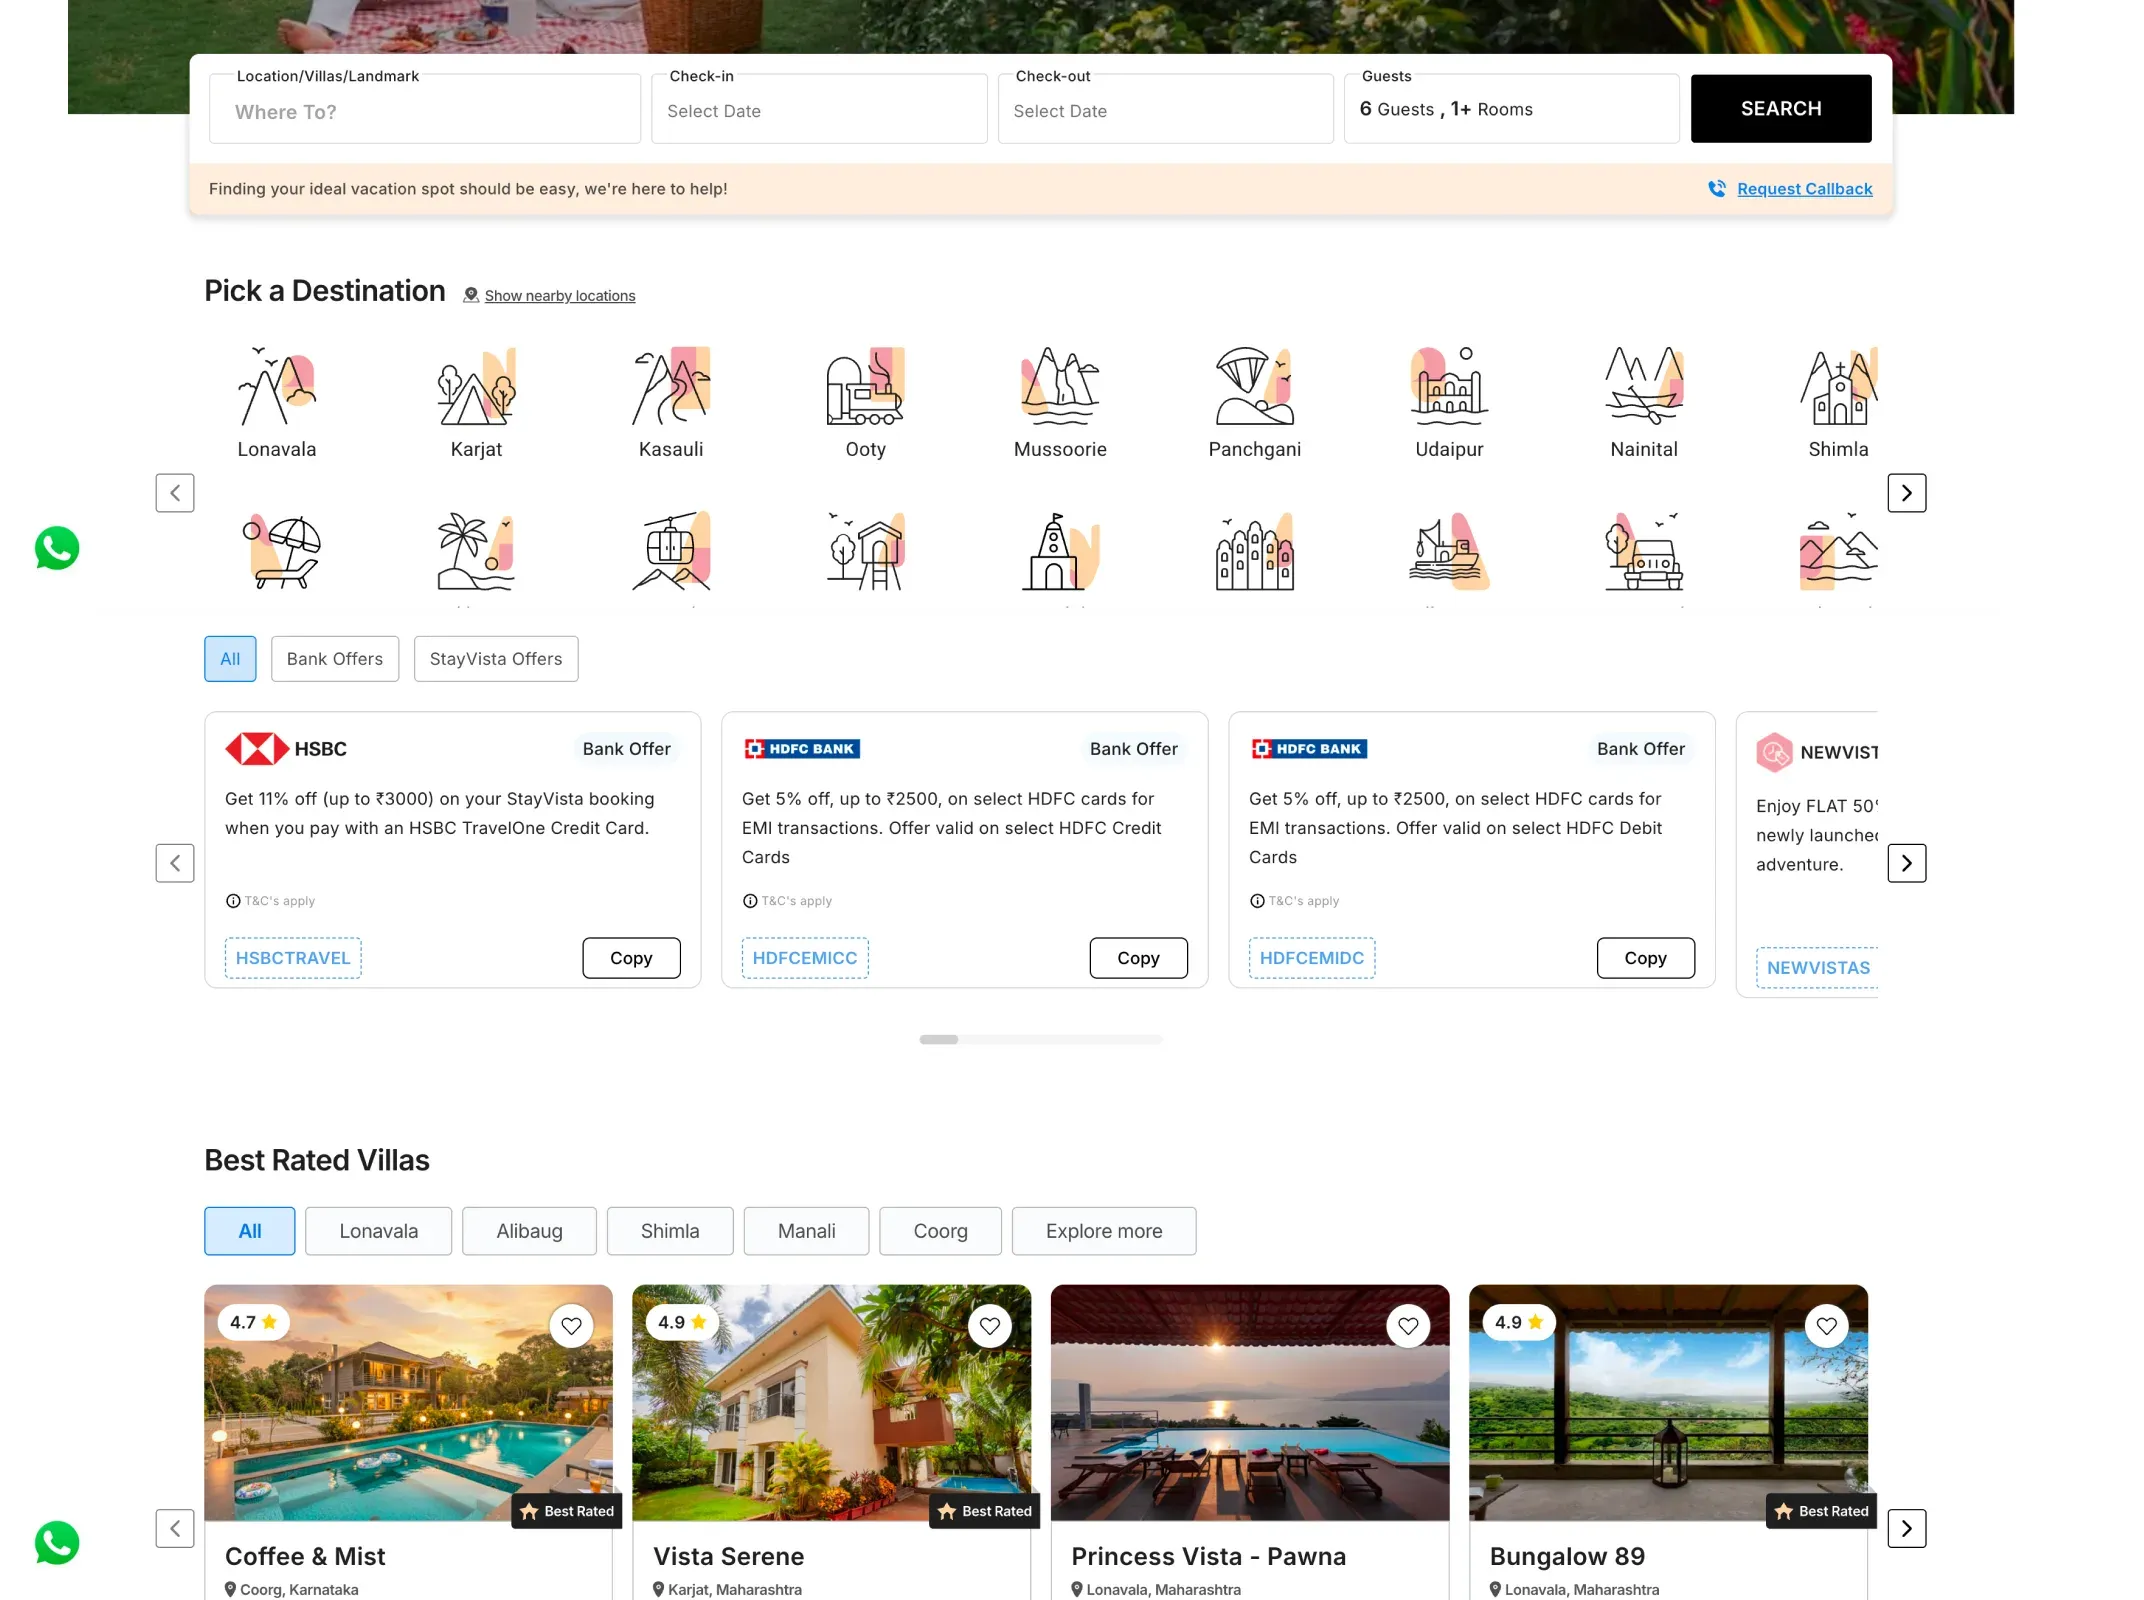The width and height of the screenshot is (2144, 1600).
Task: Open the Vista Serene villa title
Action: coord(729,1556)
